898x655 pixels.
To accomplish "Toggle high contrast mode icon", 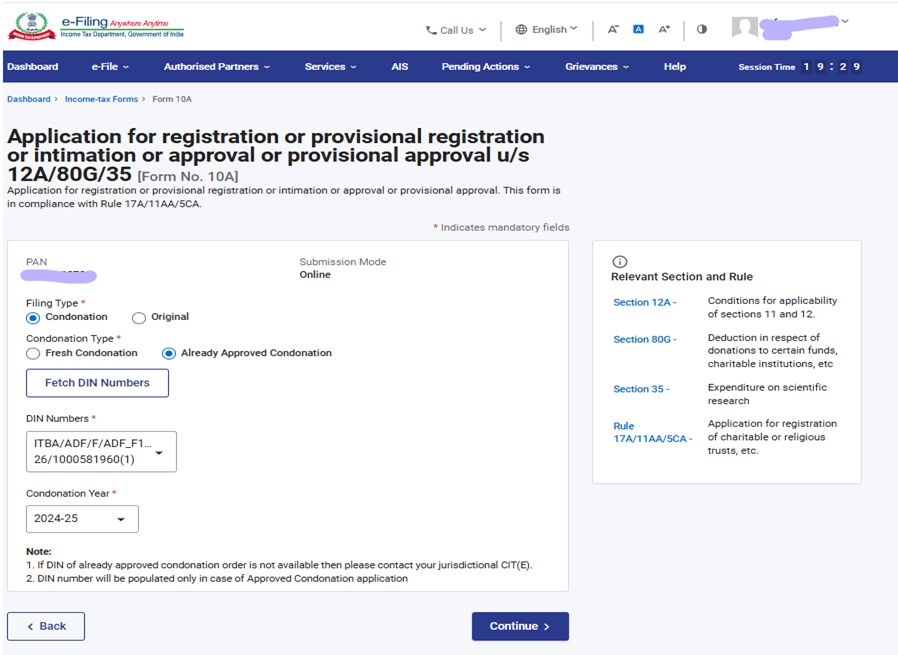I will [x=701, y=30].
